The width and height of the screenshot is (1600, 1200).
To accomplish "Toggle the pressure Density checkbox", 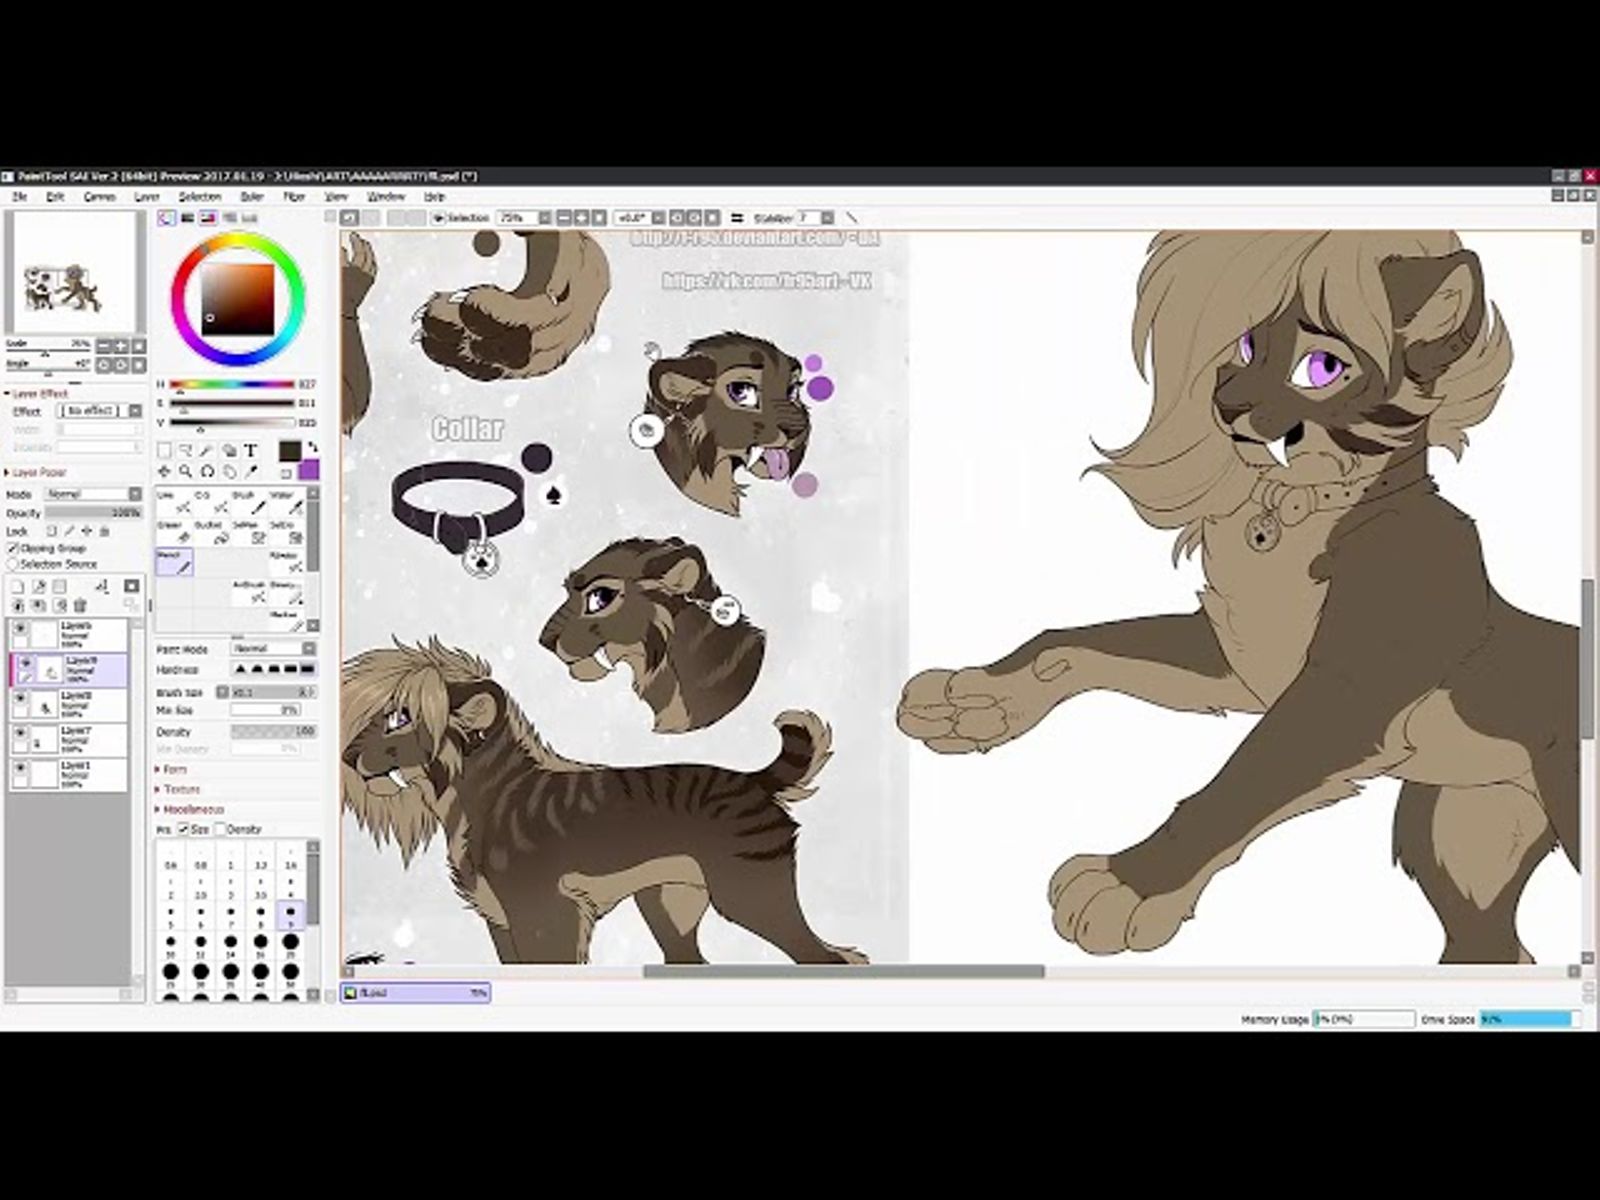I will tap(221, 830).
